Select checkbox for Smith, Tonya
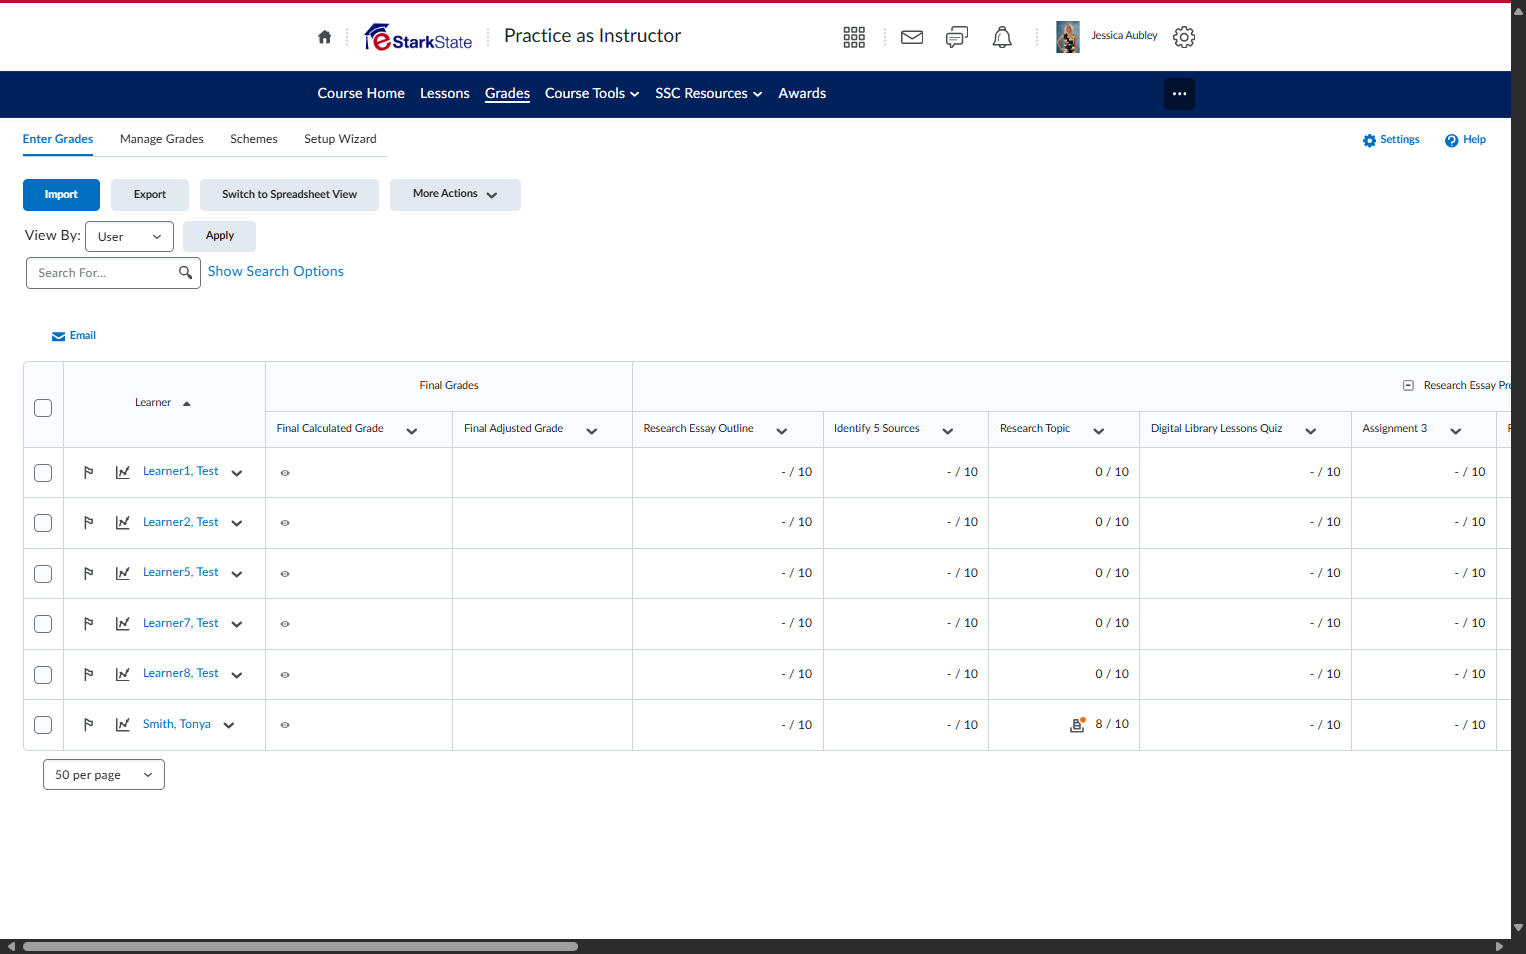Screen dimensions: 1526x954 coord(43,724)
